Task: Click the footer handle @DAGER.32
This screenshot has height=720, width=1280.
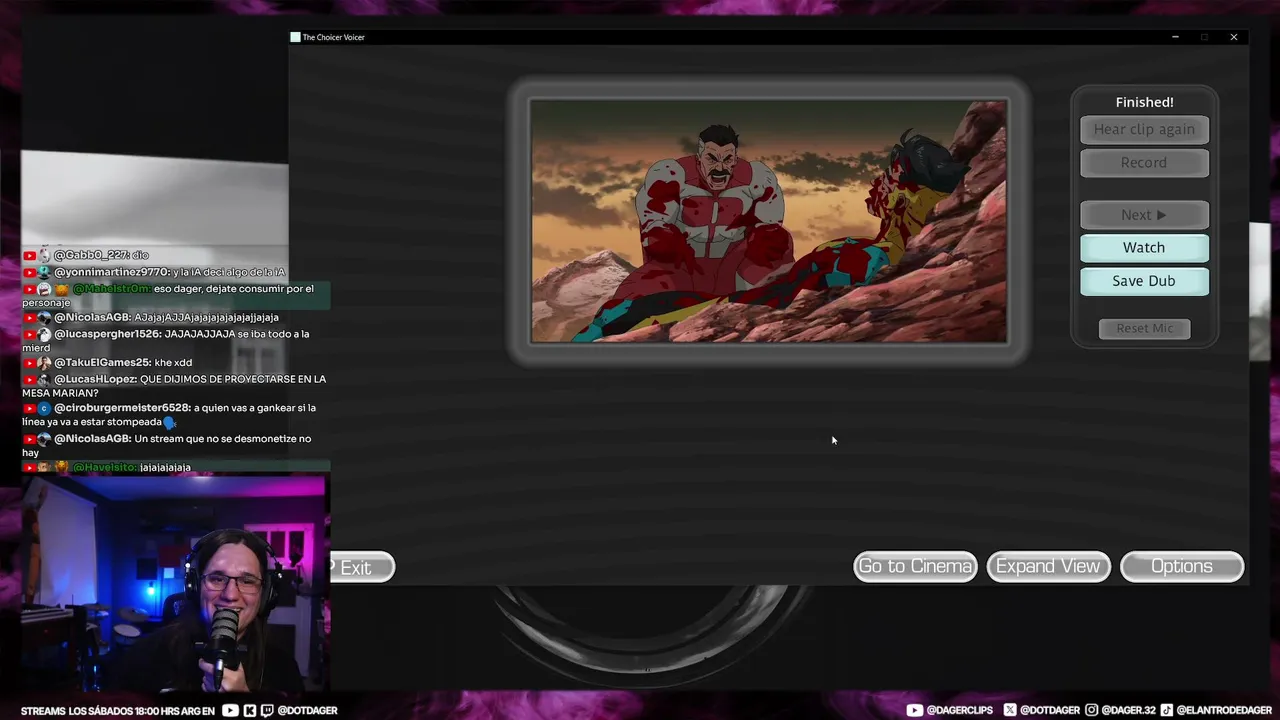Action: (1128, 711)
